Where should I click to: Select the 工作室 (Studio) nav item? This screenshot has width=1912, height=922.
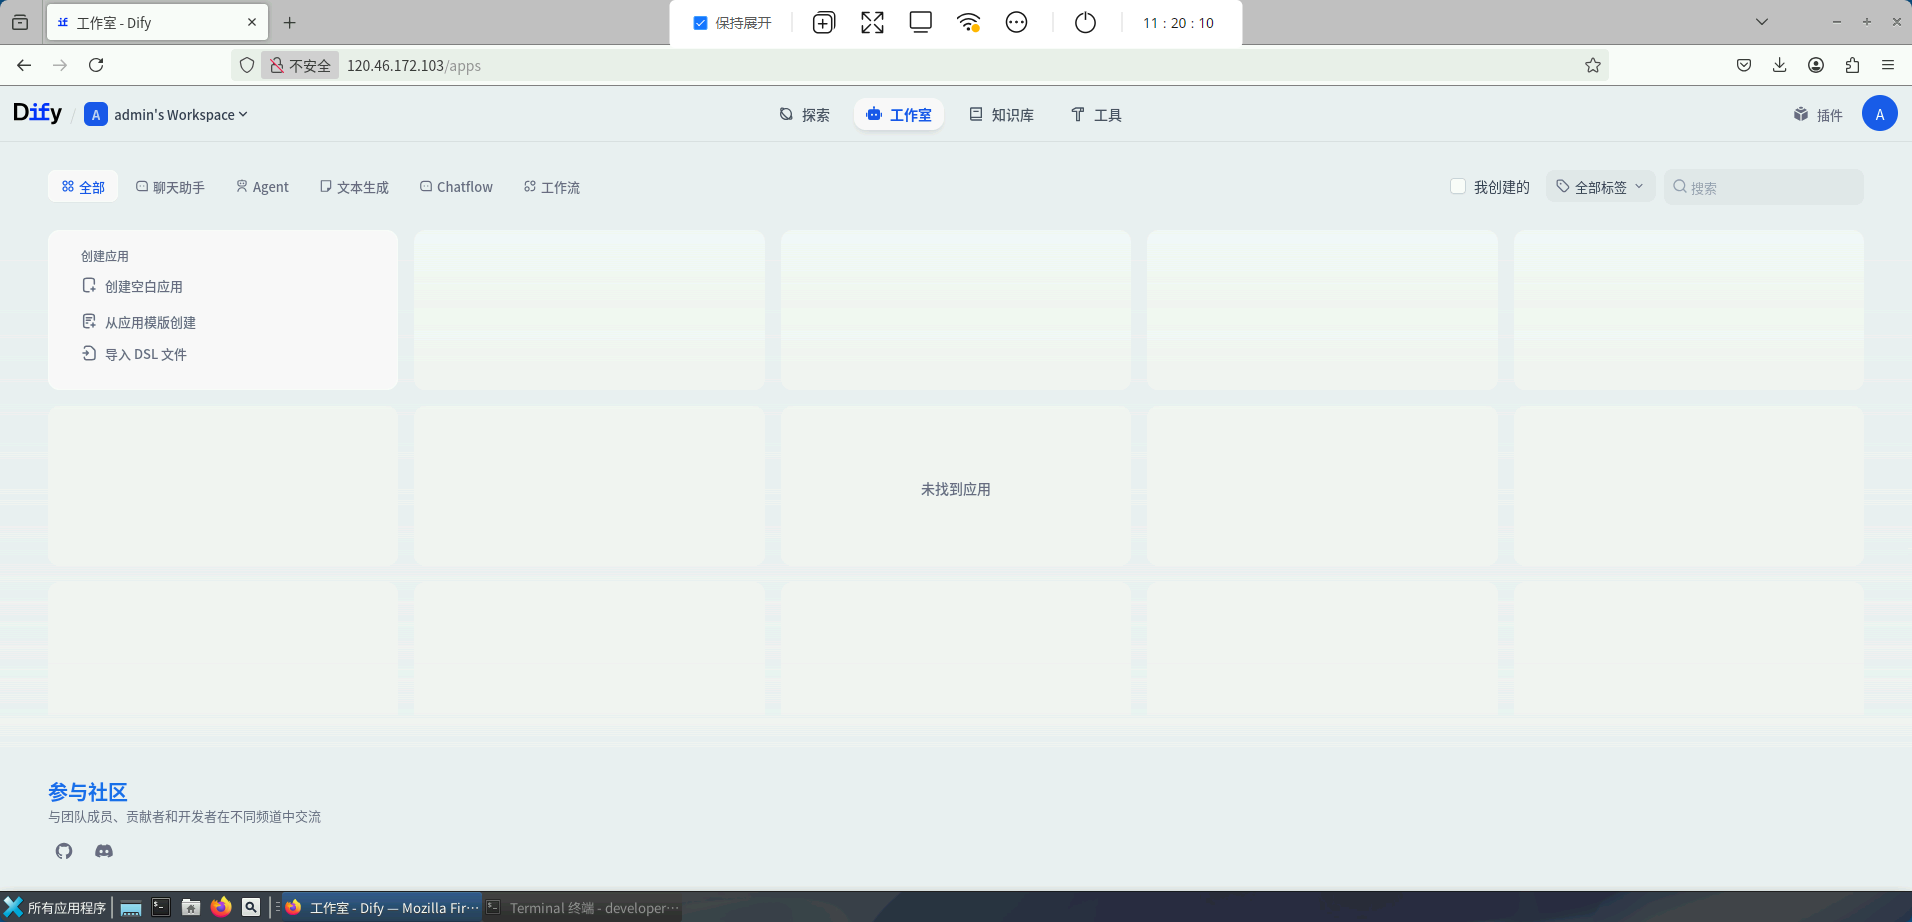(x=899, y=115)
